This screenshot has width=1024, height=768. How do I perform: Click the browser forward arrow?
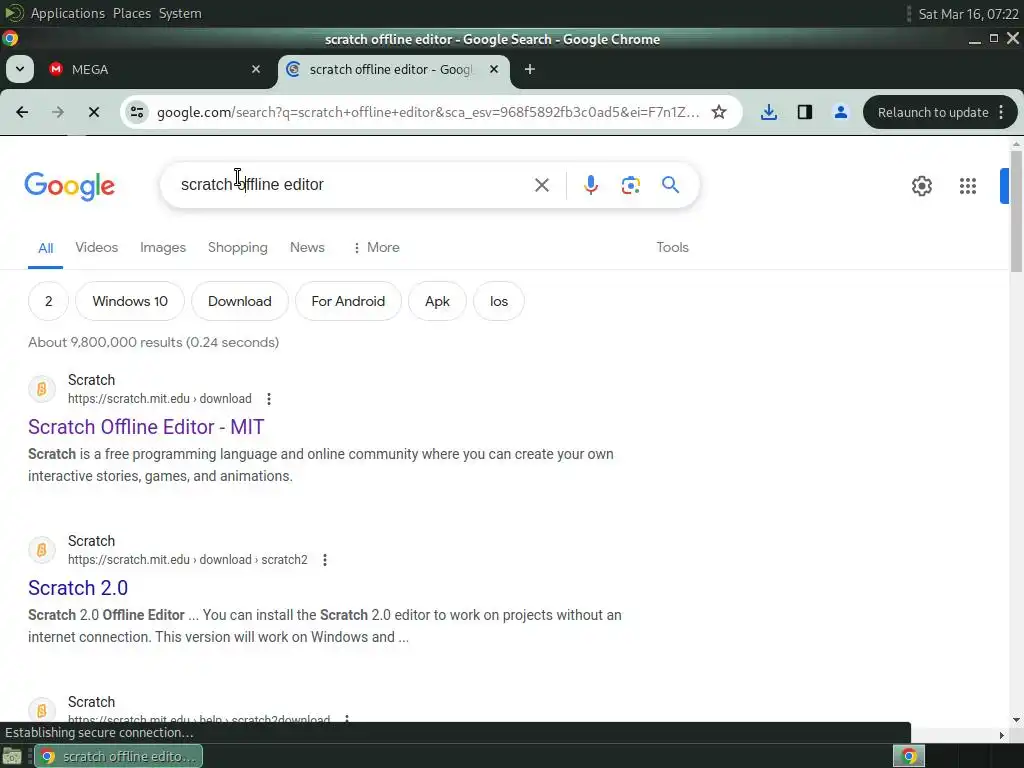point(58,112)
